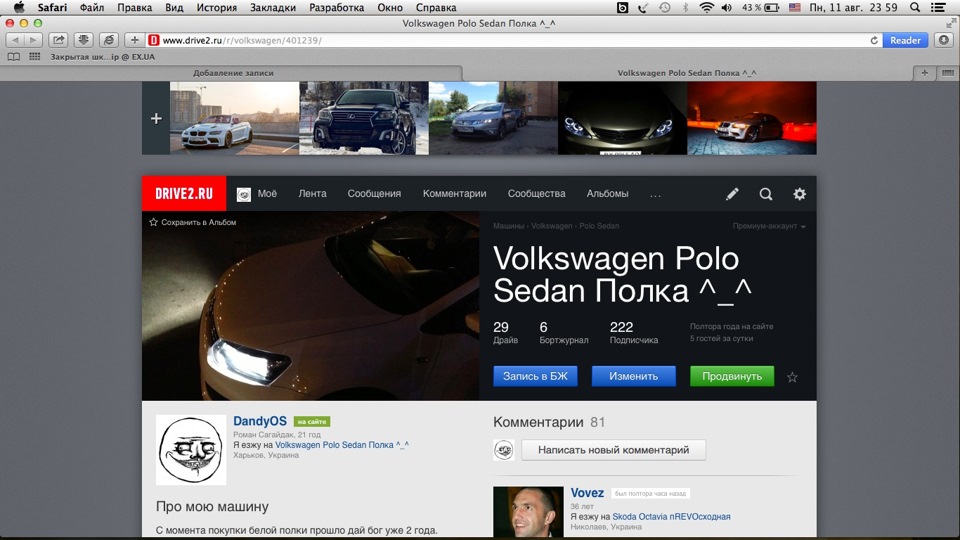Open the Закладки menu

click(273, 7)
